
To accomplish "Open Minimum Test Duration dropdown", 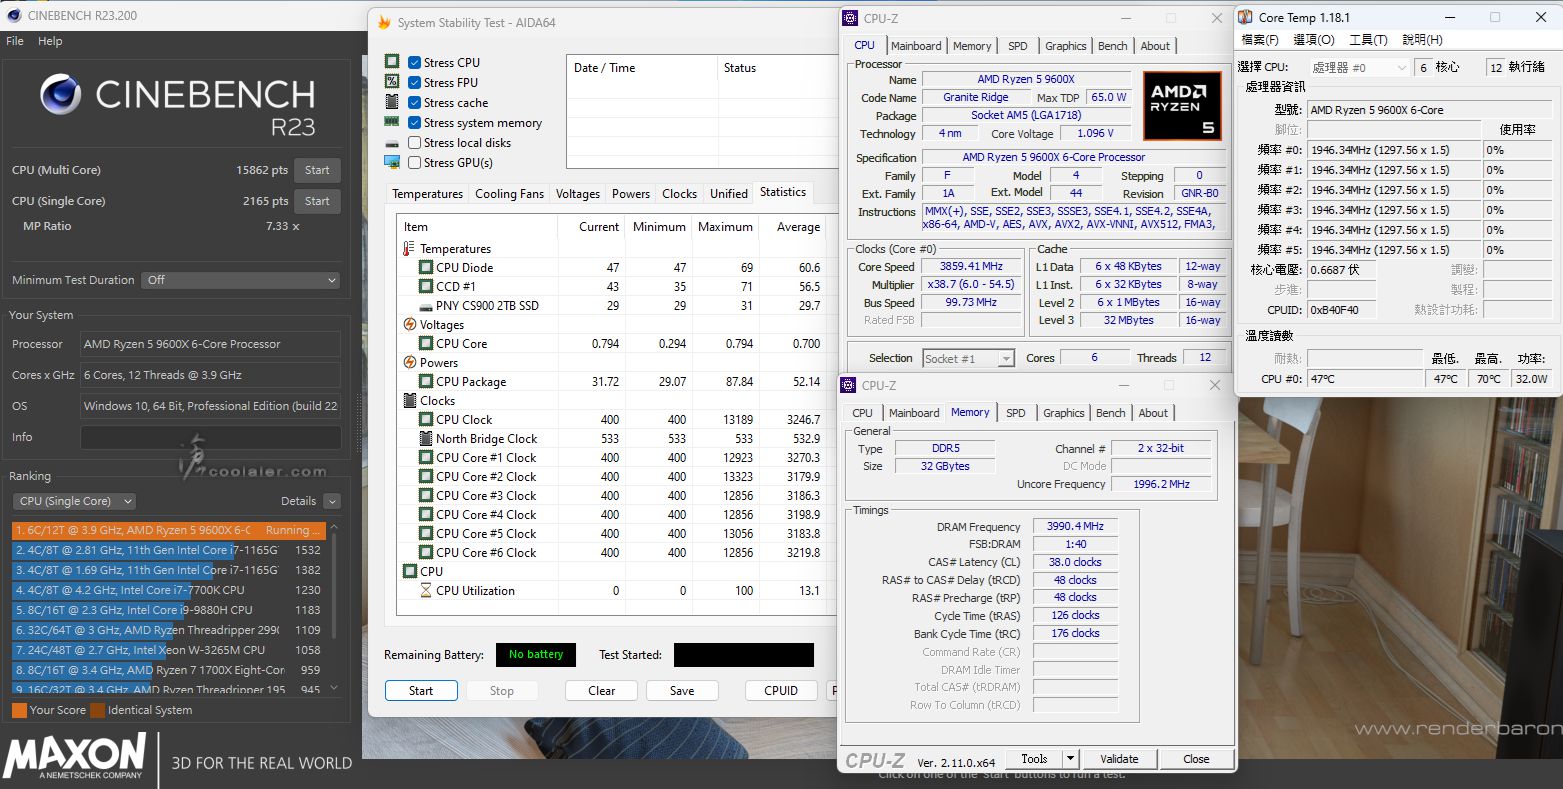I will pyautogui.click(x=241, y=280).
